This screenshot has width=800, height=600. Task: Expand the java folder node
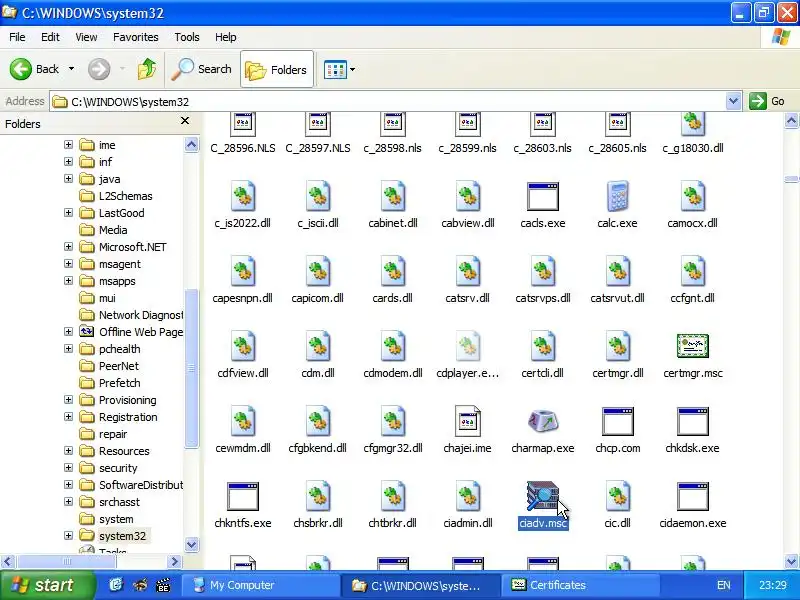[68, 179]
